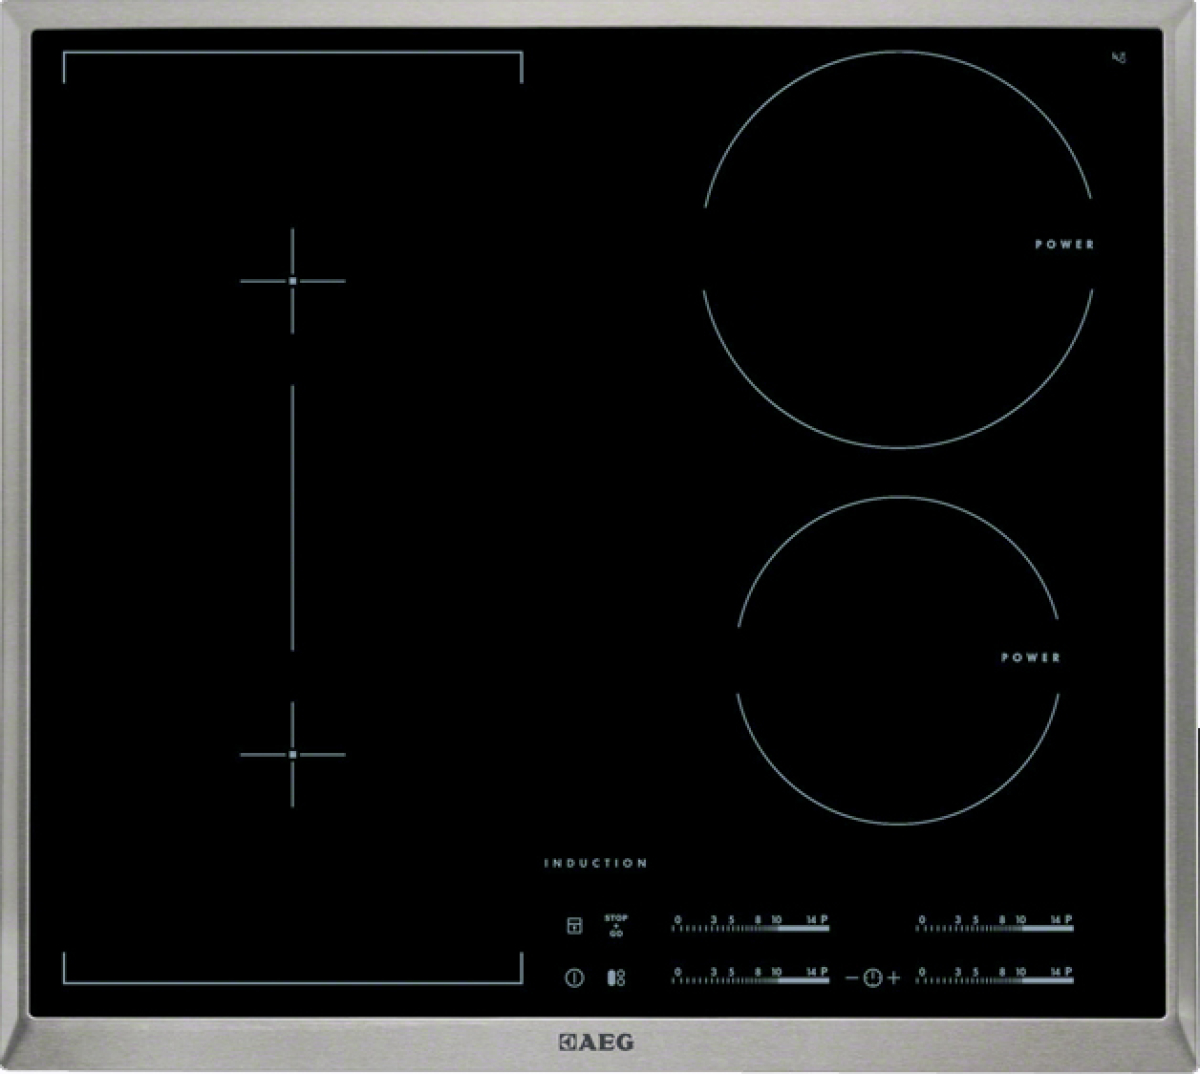Image resolution: width=1200 pixels, height=1074 pixels.
Task: Set lower-left power slider level
Action: click(750, 976)
